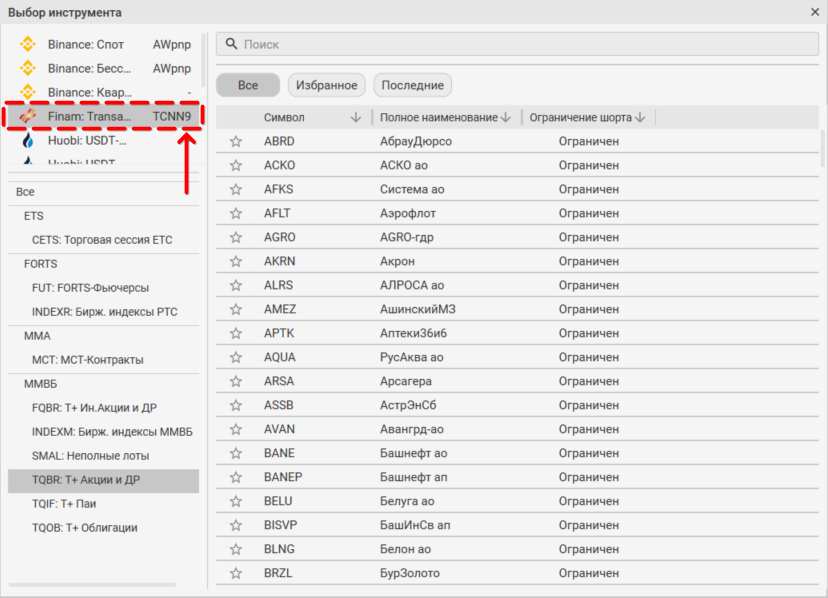Mark ALRS as favorite
This screenshot has width=828, height=598.
[x=236, y=285]
